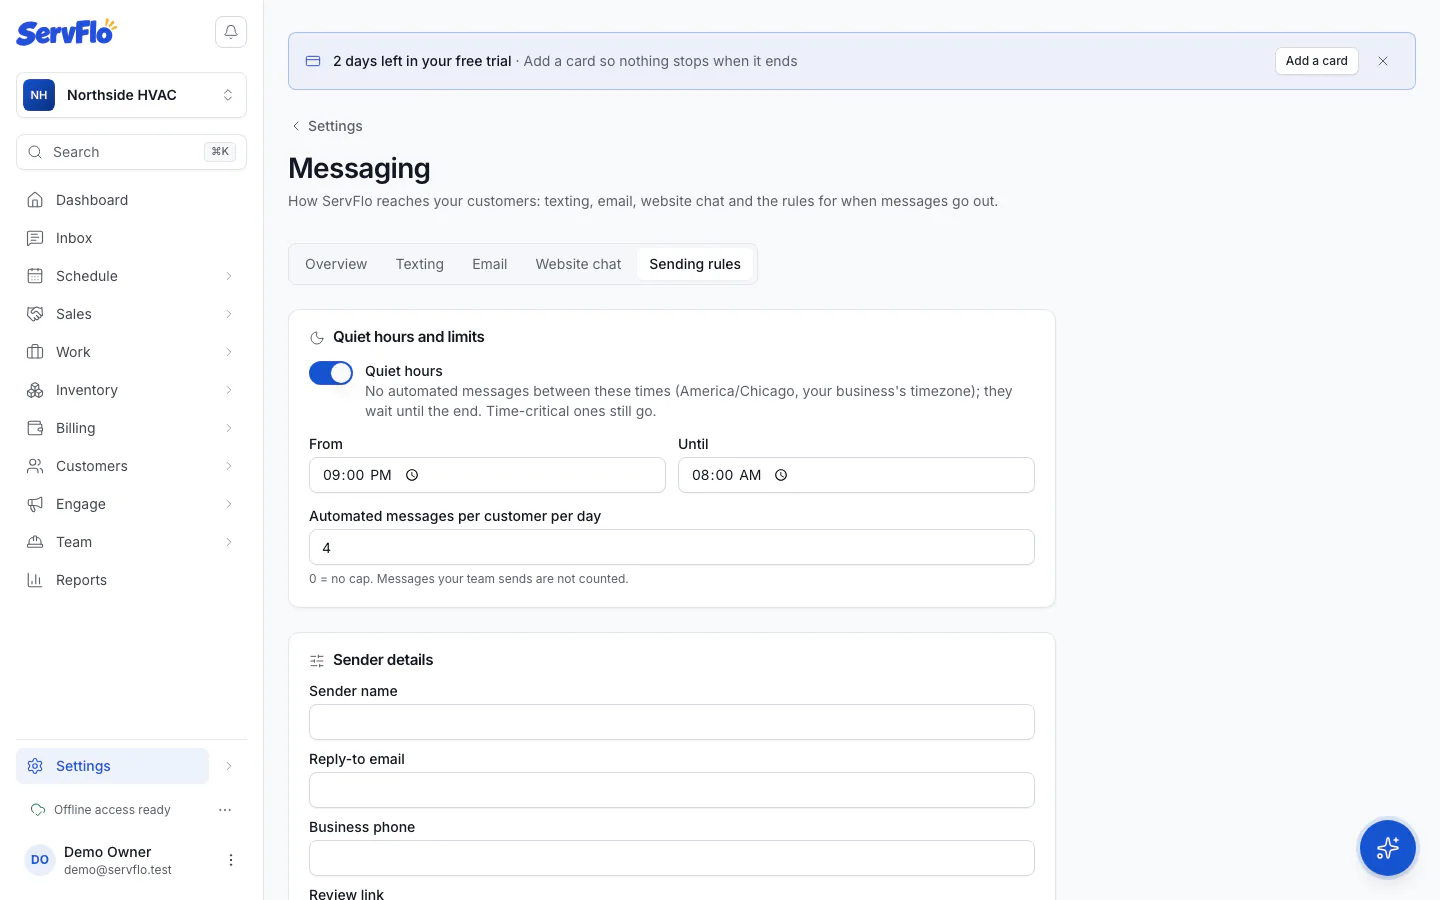Click the credit card icon in banner
Viewport: 1440px width, 900px height.
(313, 61)
